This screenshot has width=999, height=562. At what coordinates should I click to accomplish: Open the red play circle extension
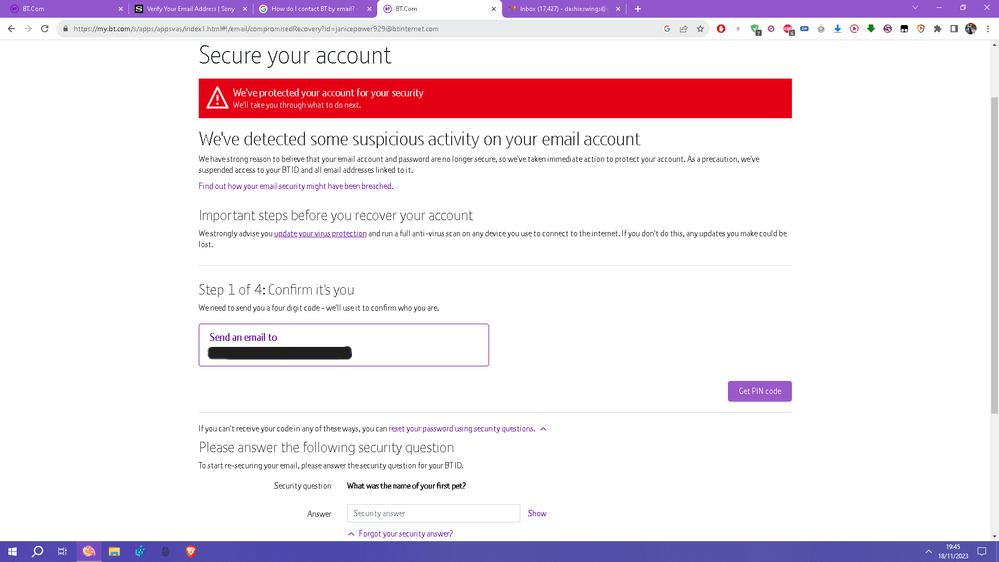(854, 29)
